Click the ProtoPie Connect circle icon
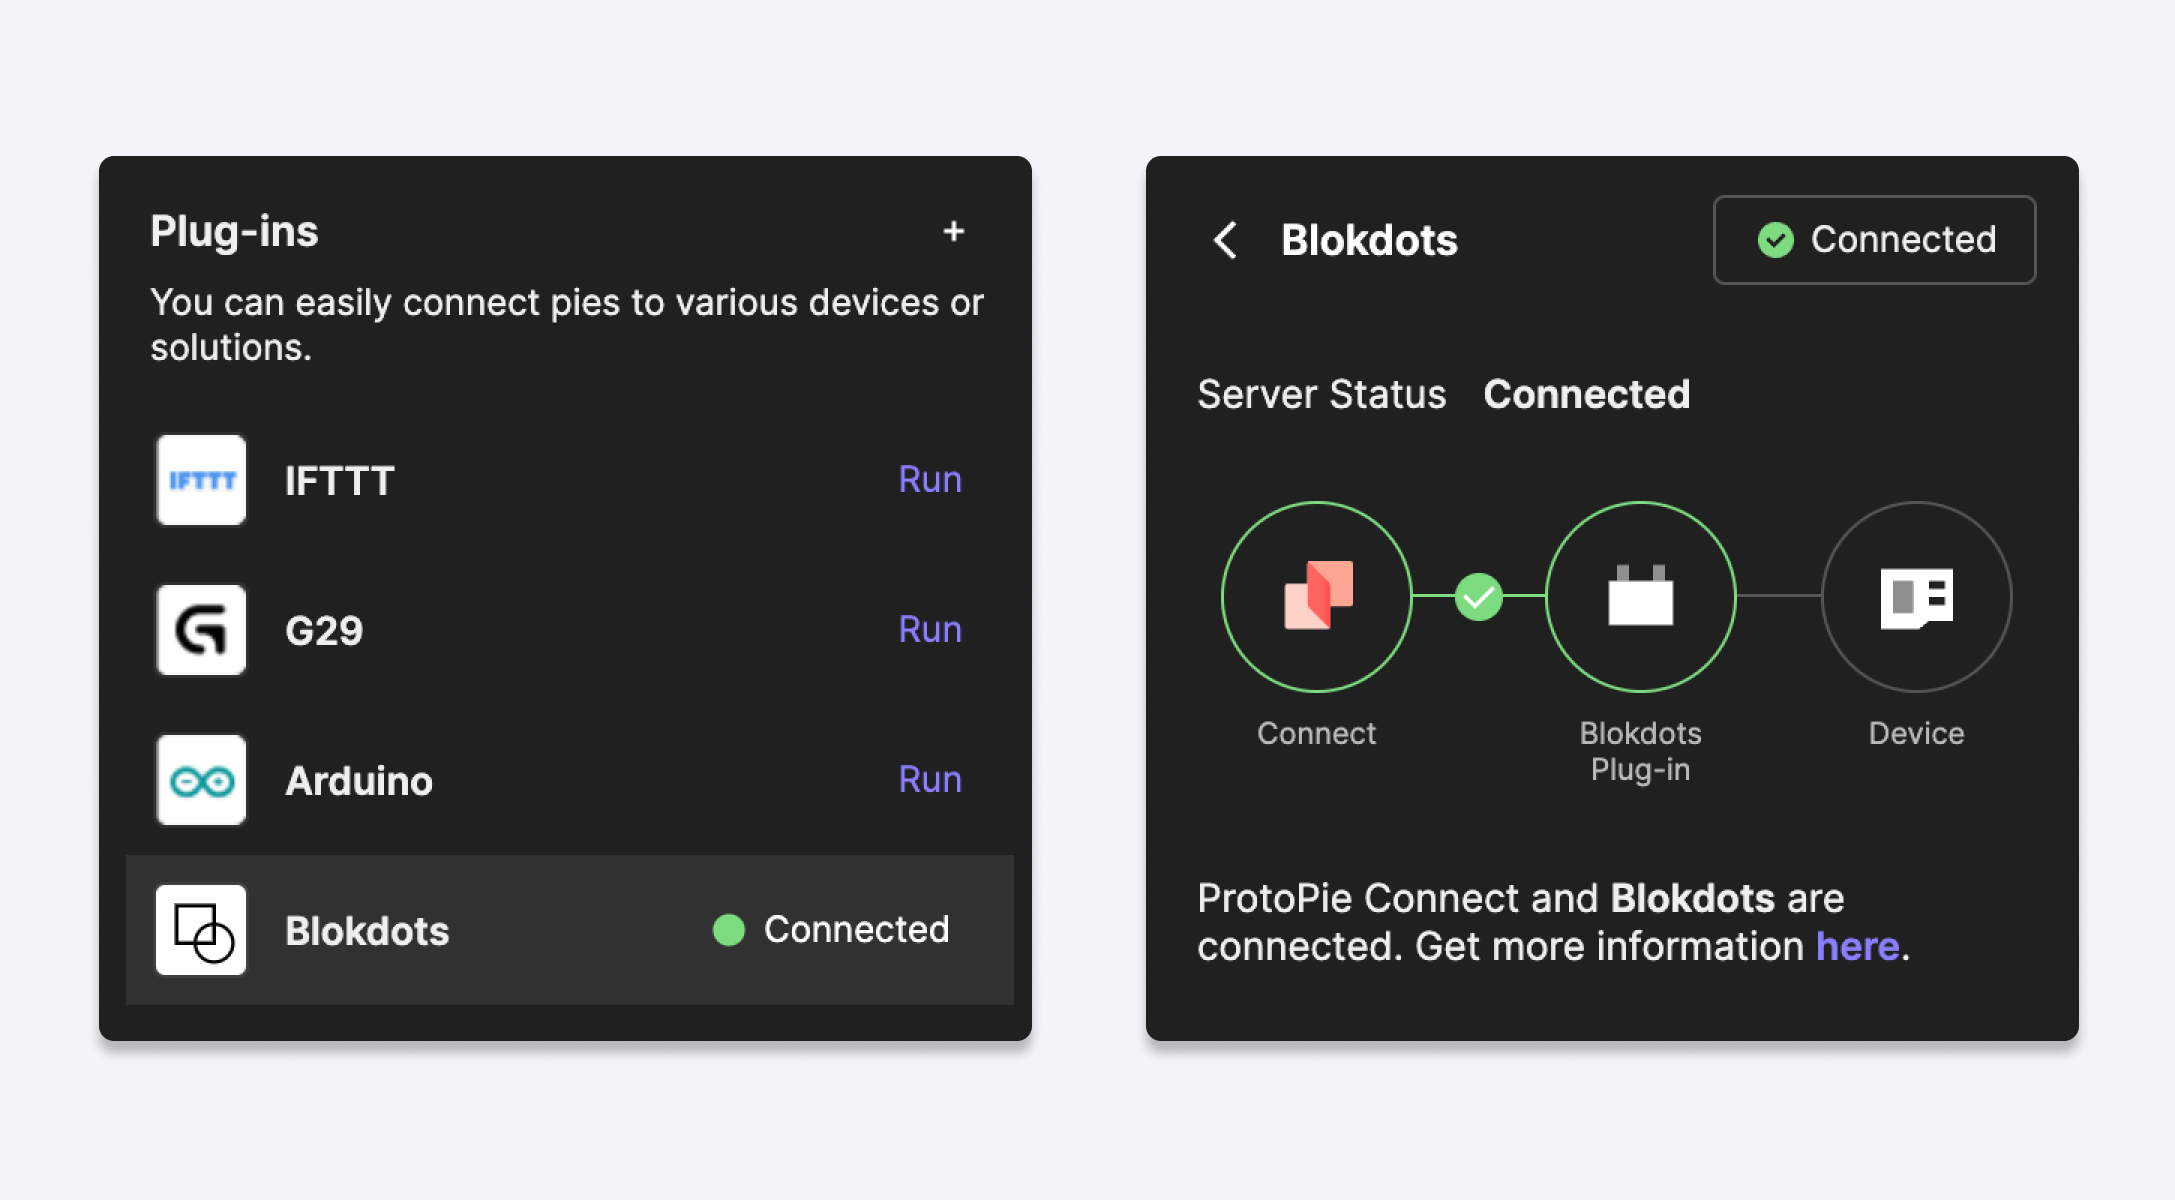The width and height of the screenshot is (2175, 1200). (1317, 597)
